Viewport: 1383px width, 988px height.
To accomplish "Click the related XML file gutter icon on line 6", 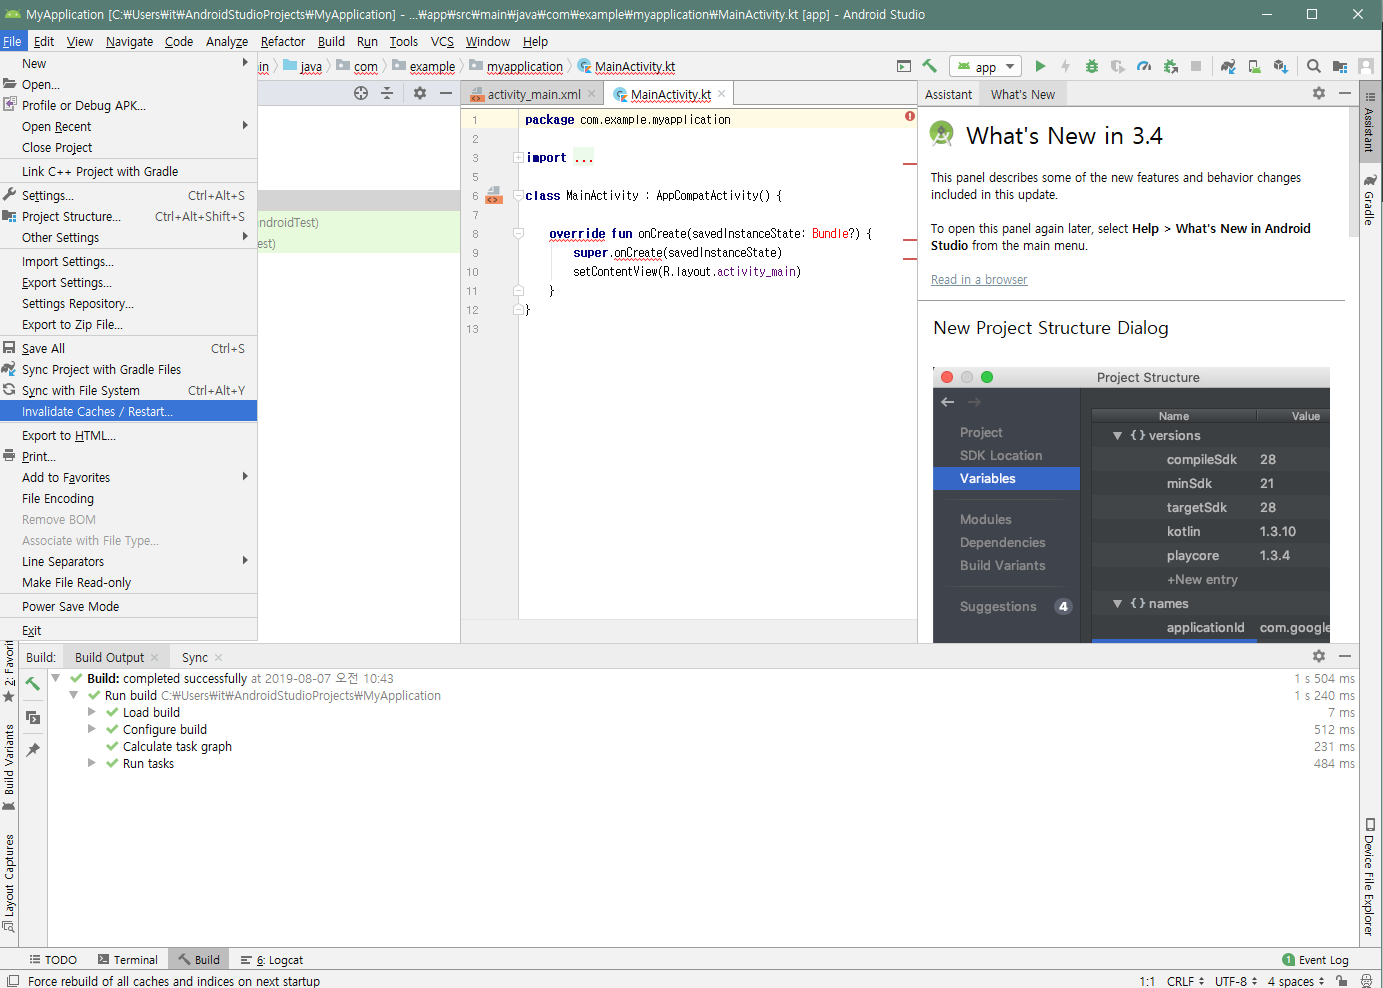I will 493,194.
